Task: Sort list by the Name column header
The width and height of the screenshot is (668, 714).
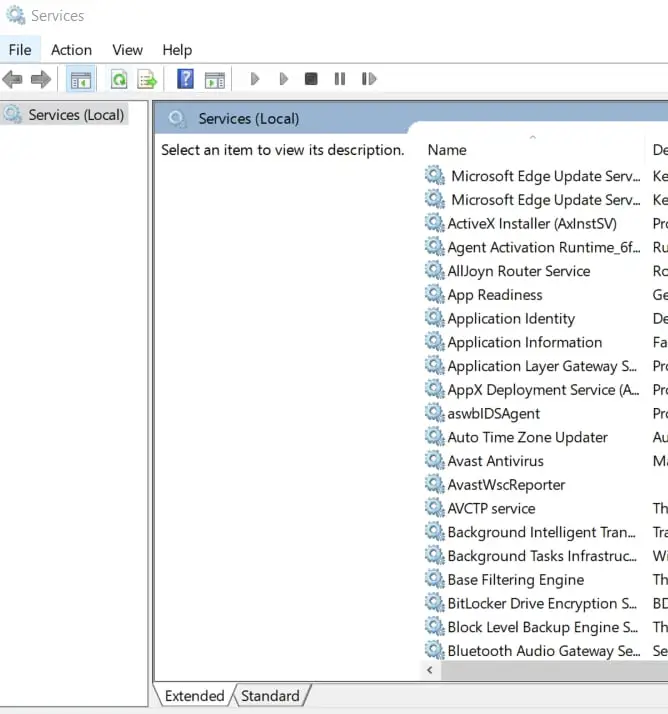Action: 533,149
